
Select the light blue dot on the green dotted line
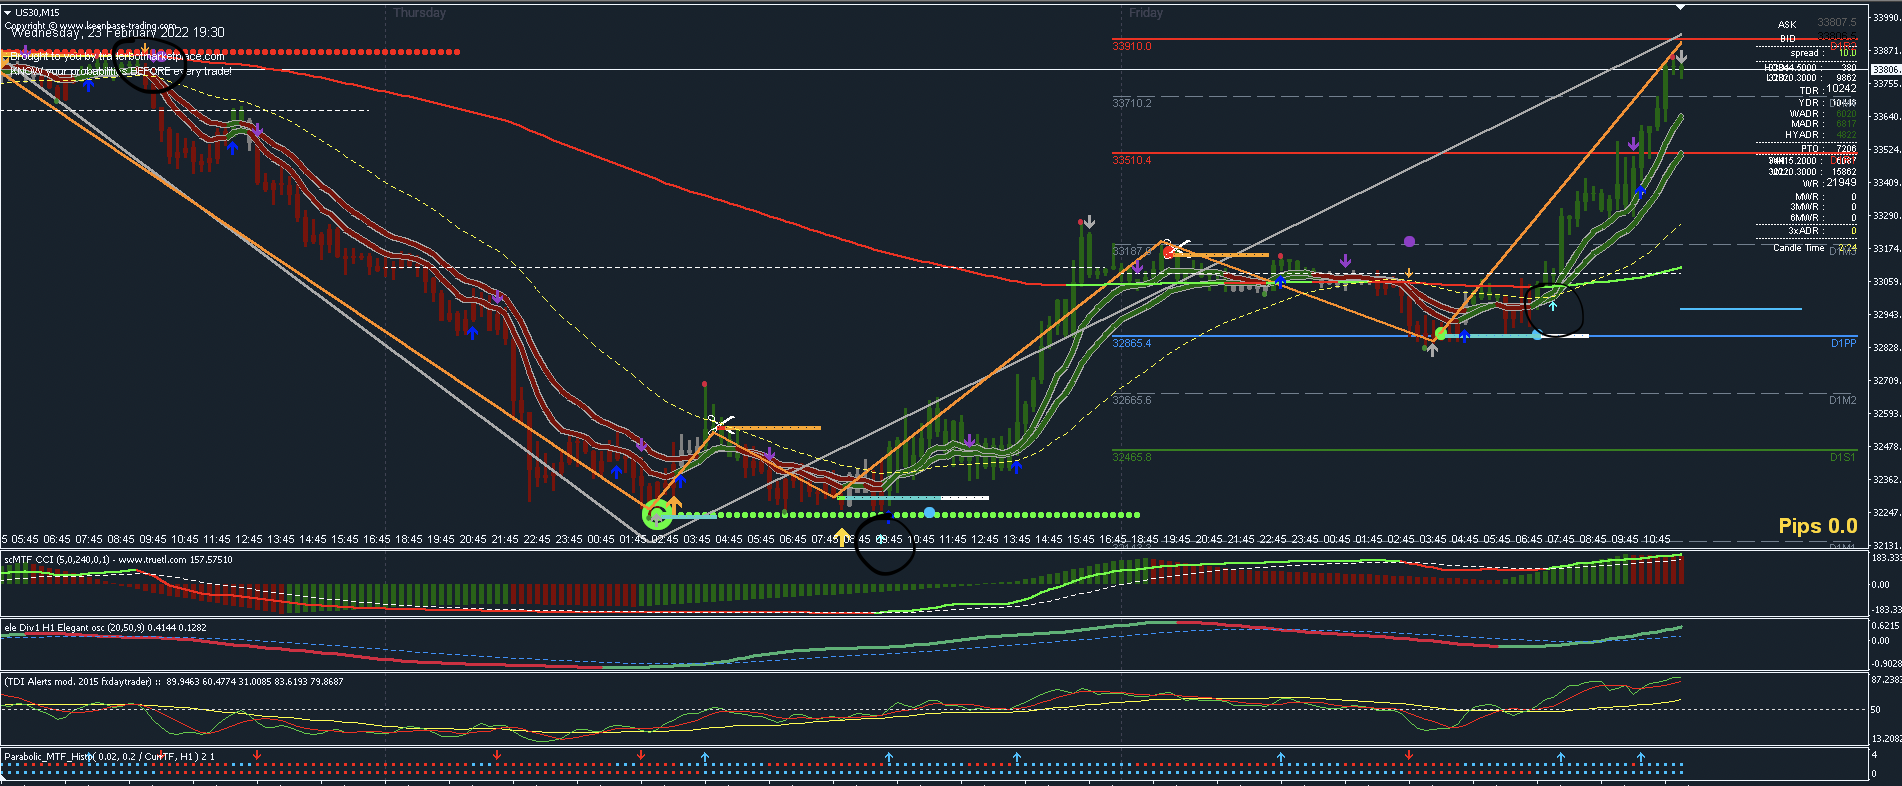pos(930,513)
